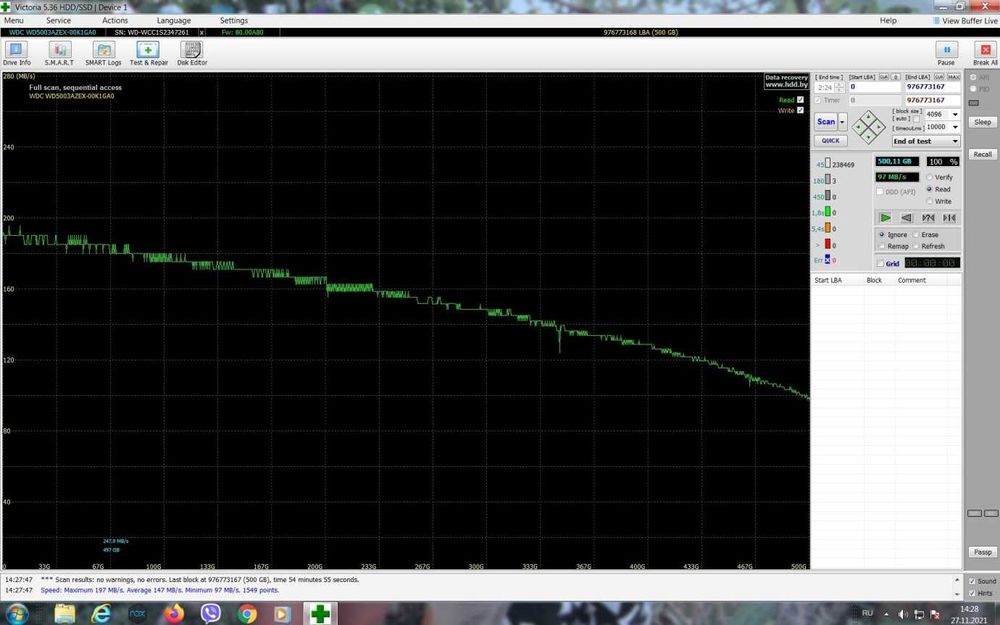Click the Cur button beside Start LBA

pyautogui.click(x=884, y=77)
